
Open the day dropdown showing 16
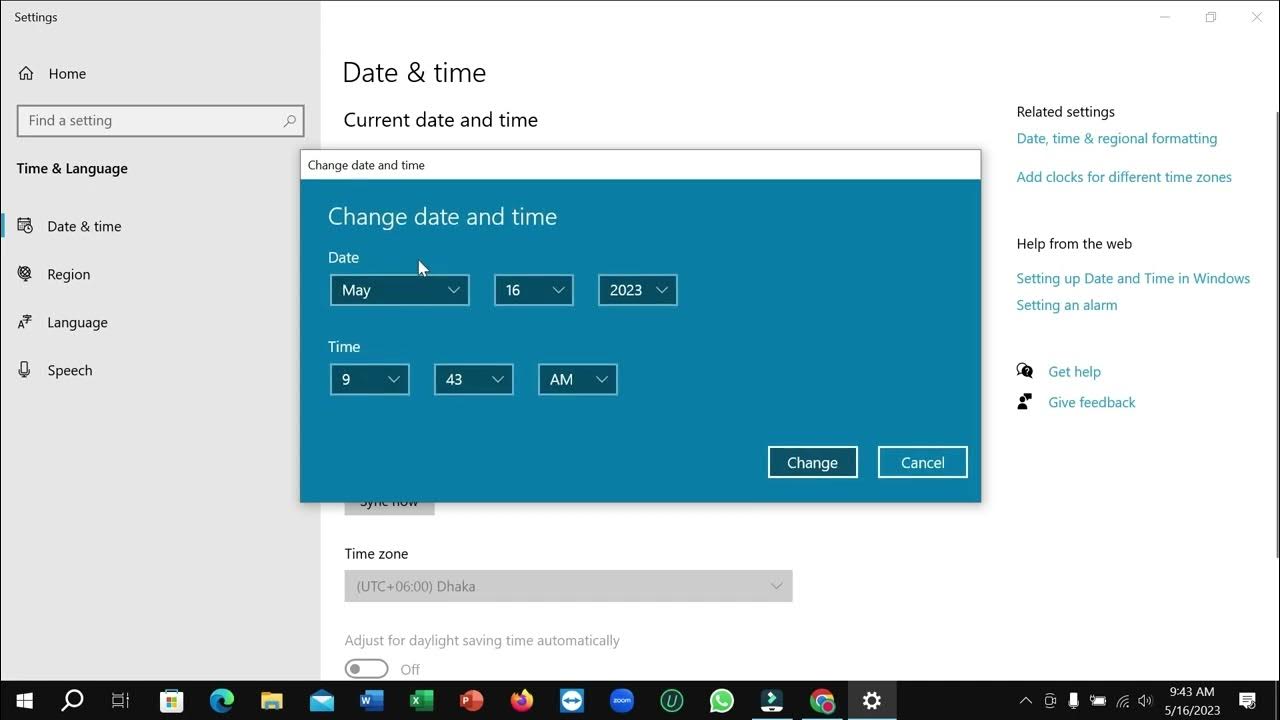534,290
